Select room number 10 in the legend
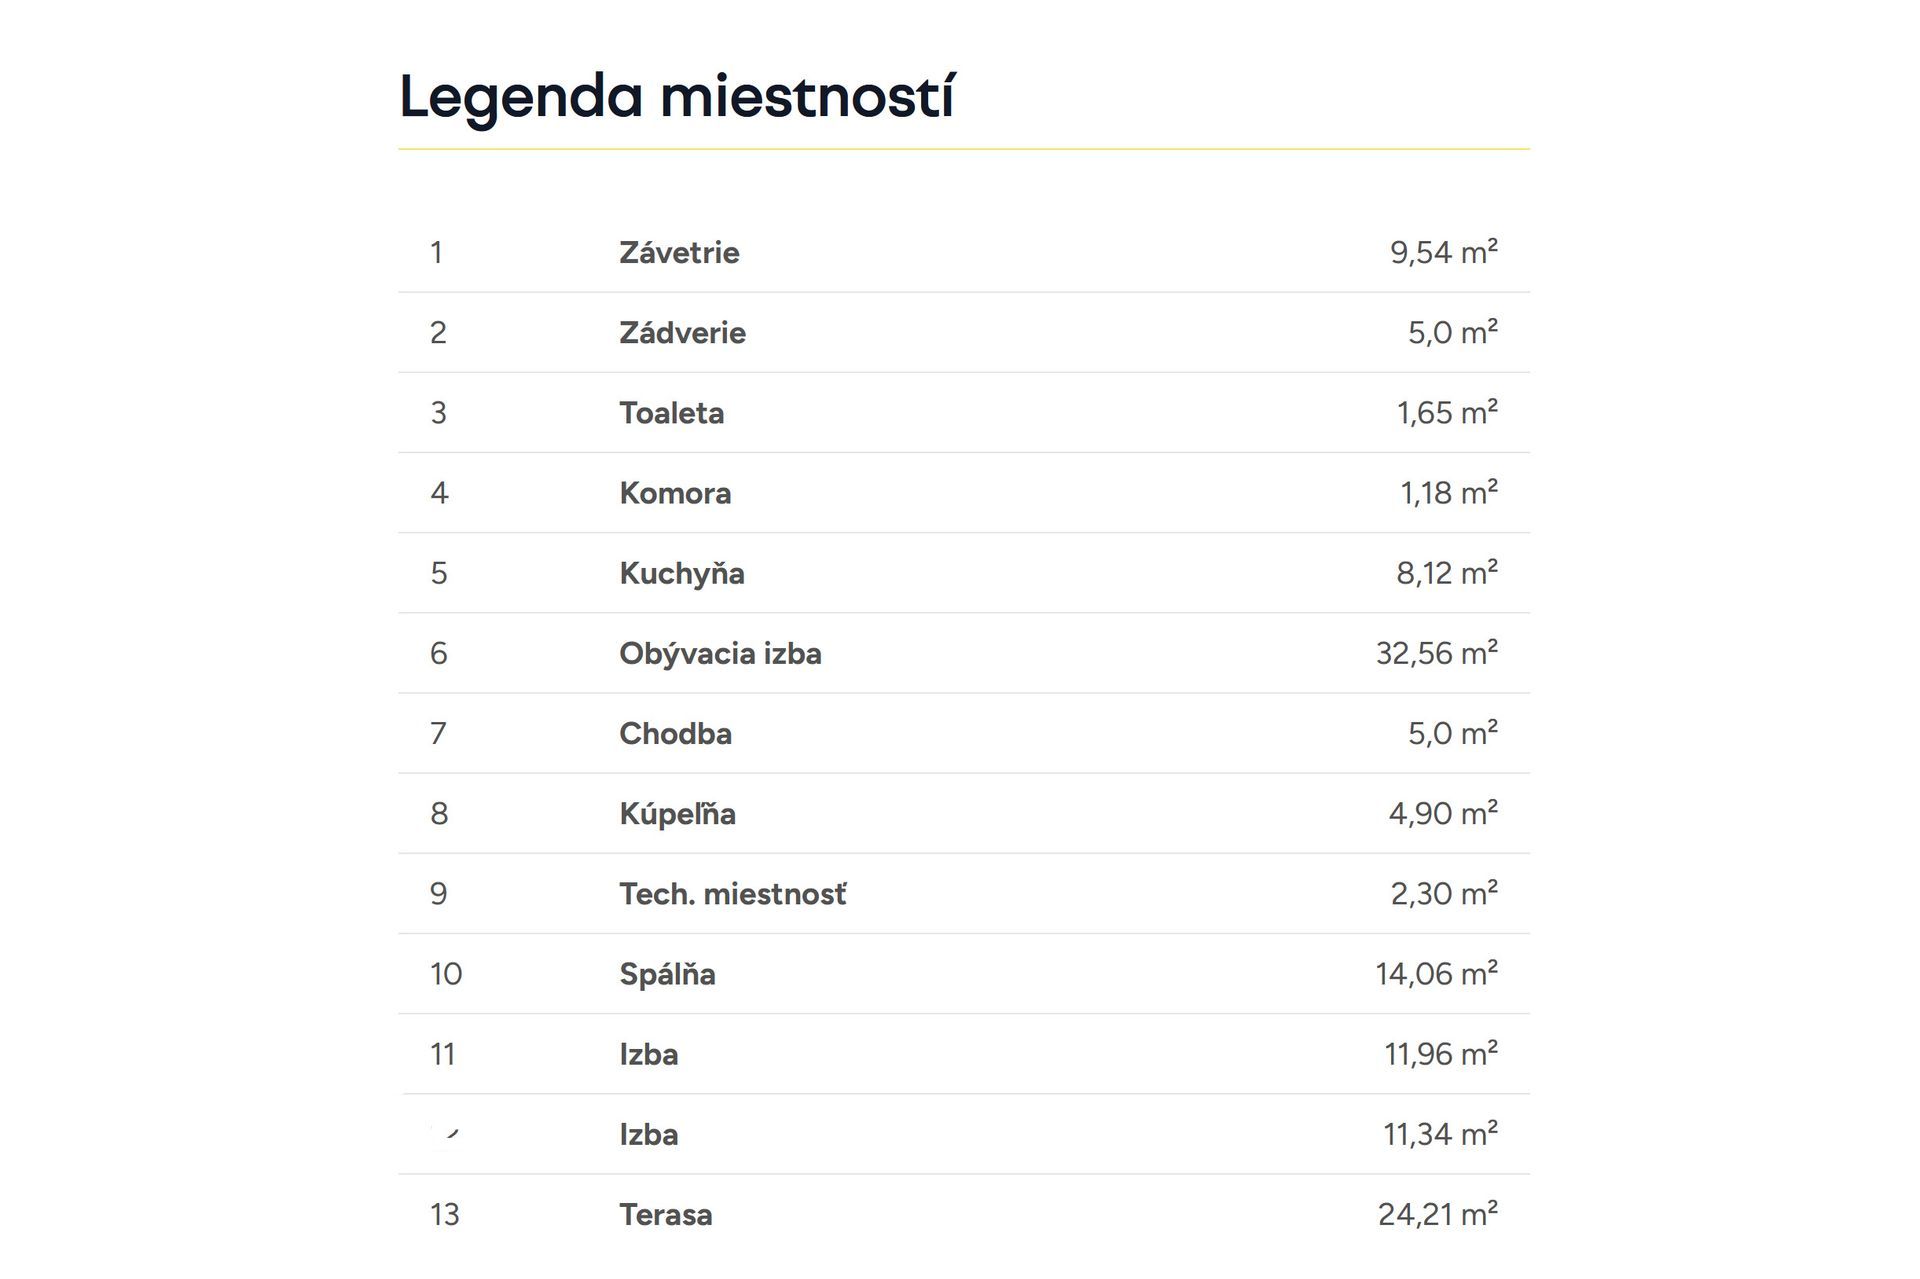Viewport: 1920px width, 1279px height. [x=446, y=974]
